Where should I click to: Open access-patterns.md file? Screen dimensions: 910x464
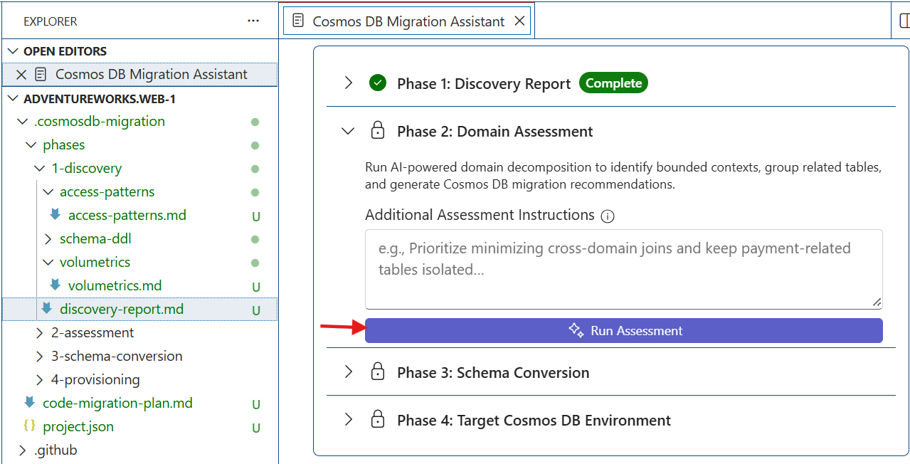coord(127,215)
